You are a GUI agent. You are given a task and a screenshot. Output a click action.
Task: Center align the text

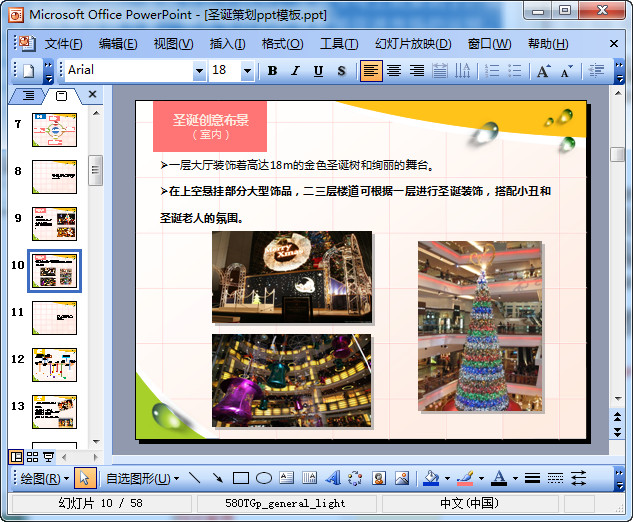pos(394,71)
